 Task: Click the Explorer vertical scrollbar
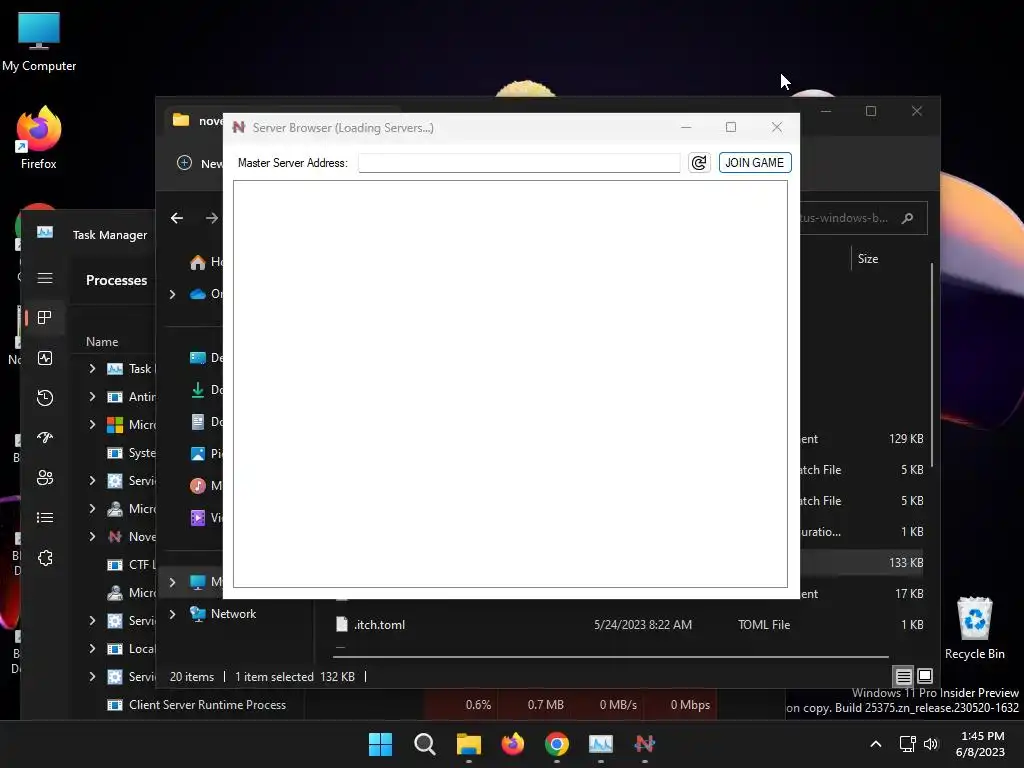(x=932, y=366)
